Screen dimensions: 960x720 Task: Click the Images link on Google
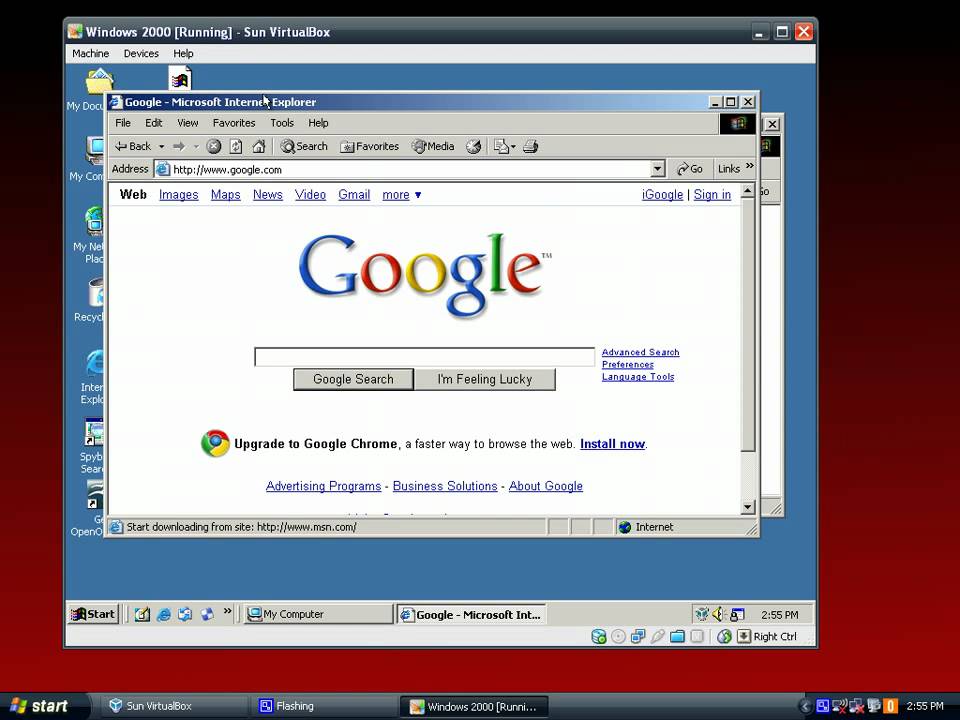178,195
